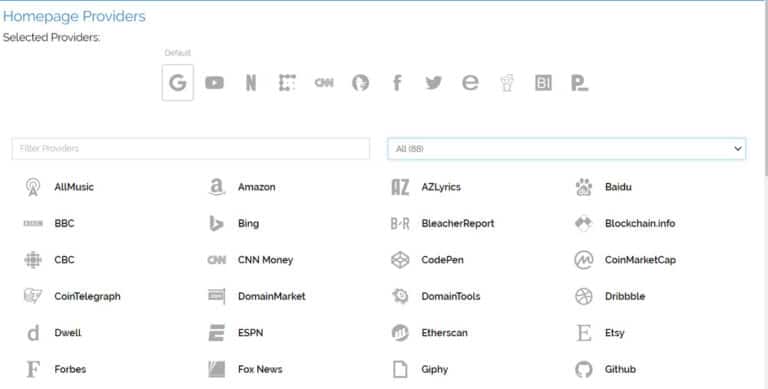The image size is (768, 389).
Task: Click the Etherscan chart icon
Action: tap(400, 333)
